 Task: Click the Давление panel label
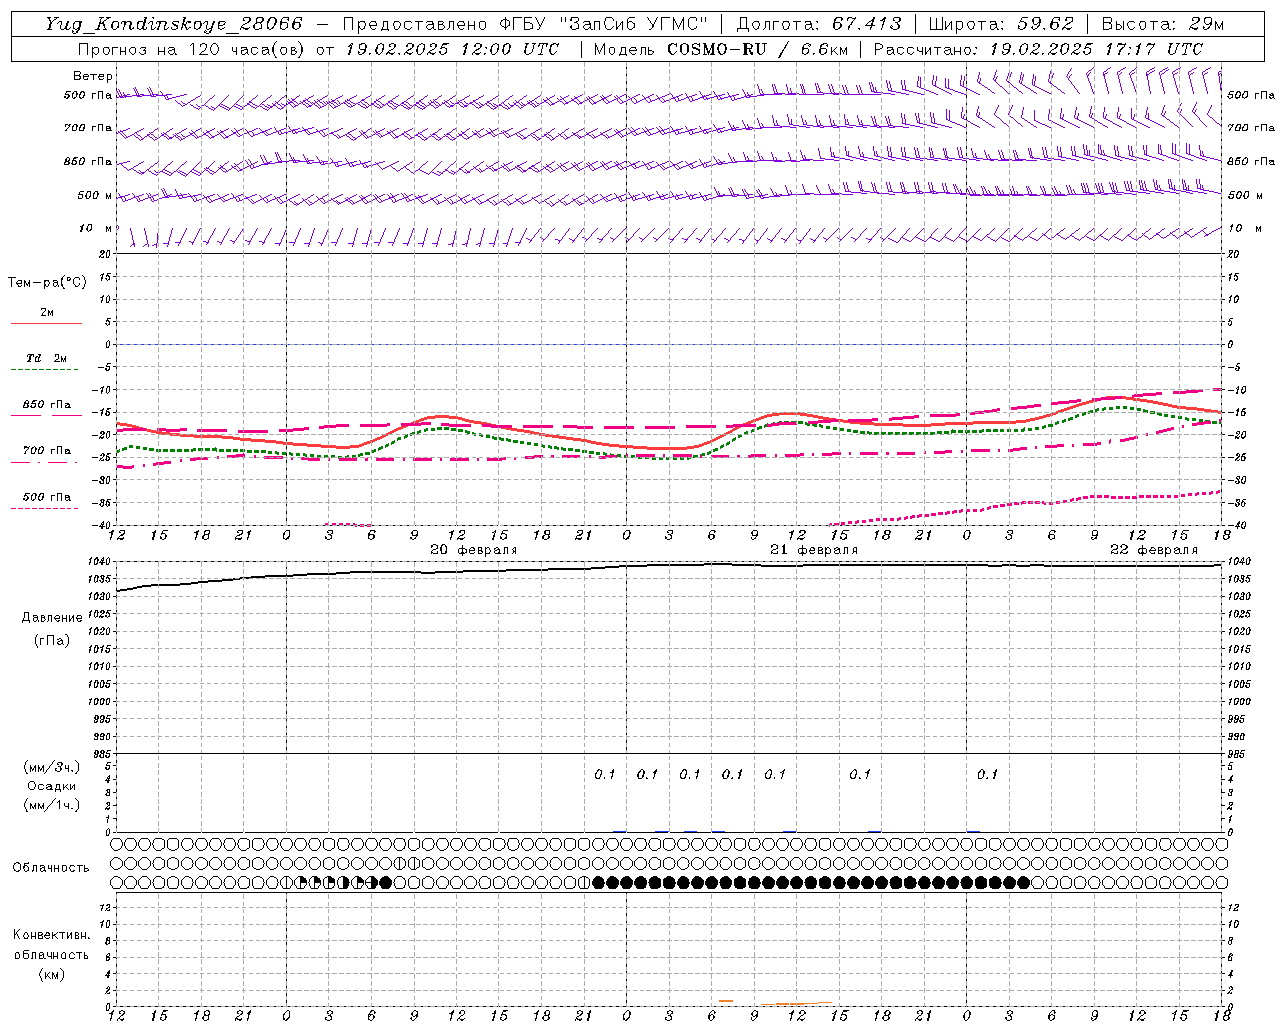(x=52, y=618)
